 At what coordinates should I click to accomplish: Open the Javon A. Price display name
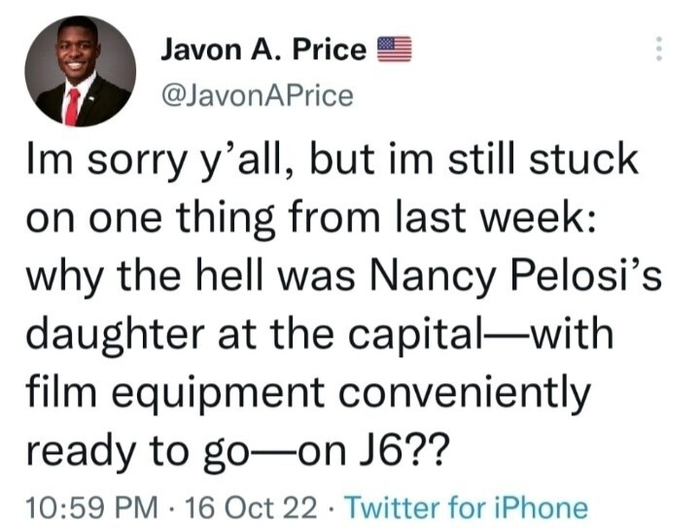click(263, 49)
